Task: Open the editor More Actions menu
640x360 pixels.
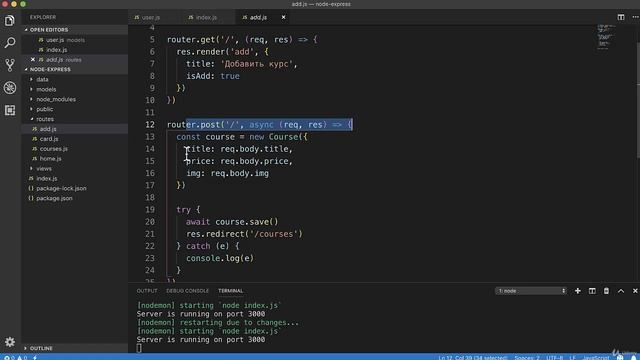Action: point(635,17)
